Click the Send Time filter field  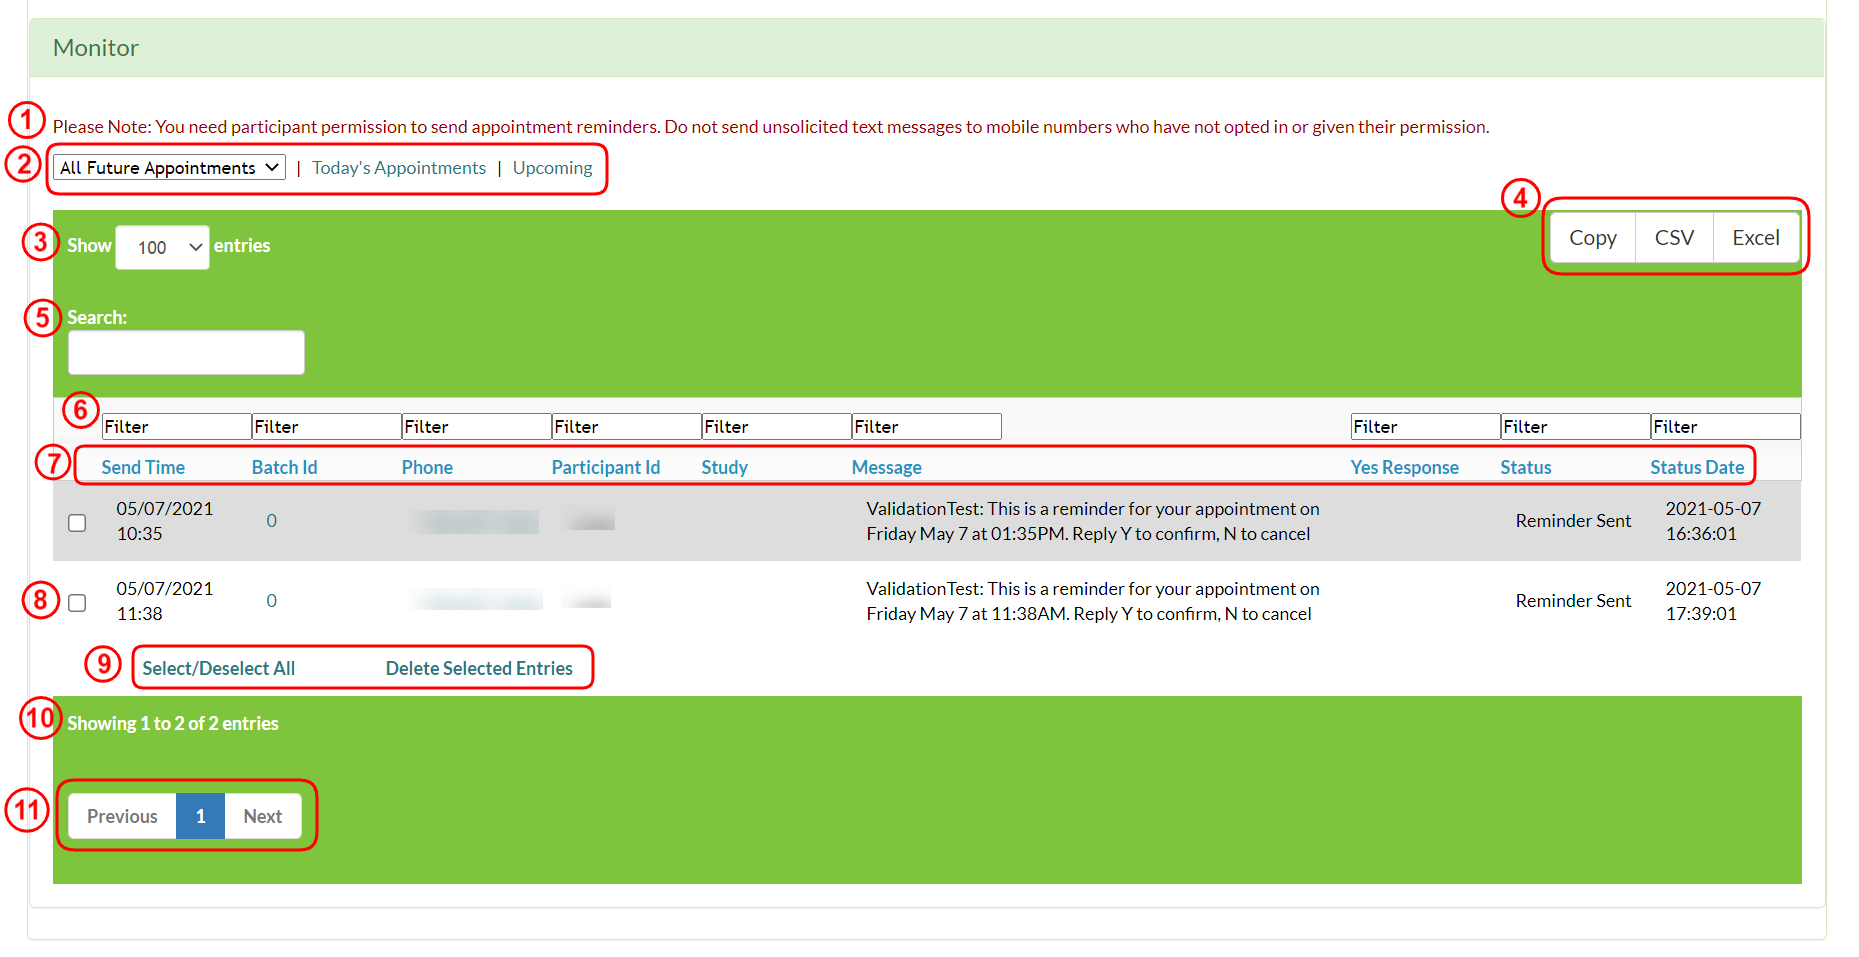pyautogui.click(x=176, y=427)
